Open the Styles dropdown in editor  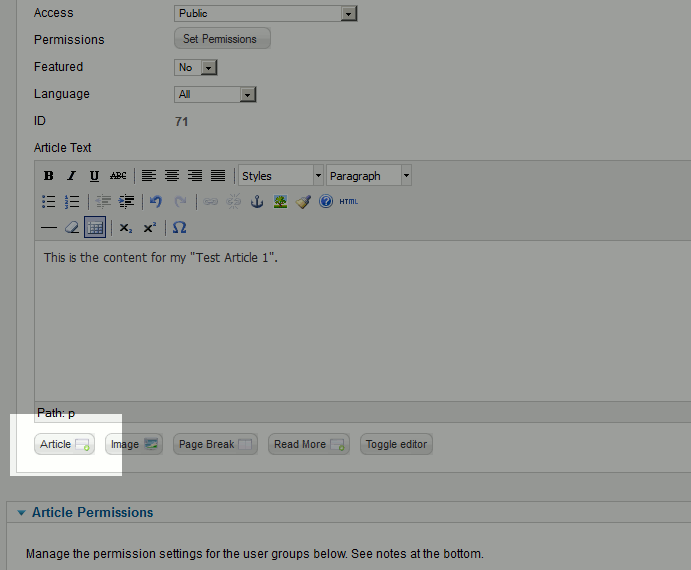[281, 176]
